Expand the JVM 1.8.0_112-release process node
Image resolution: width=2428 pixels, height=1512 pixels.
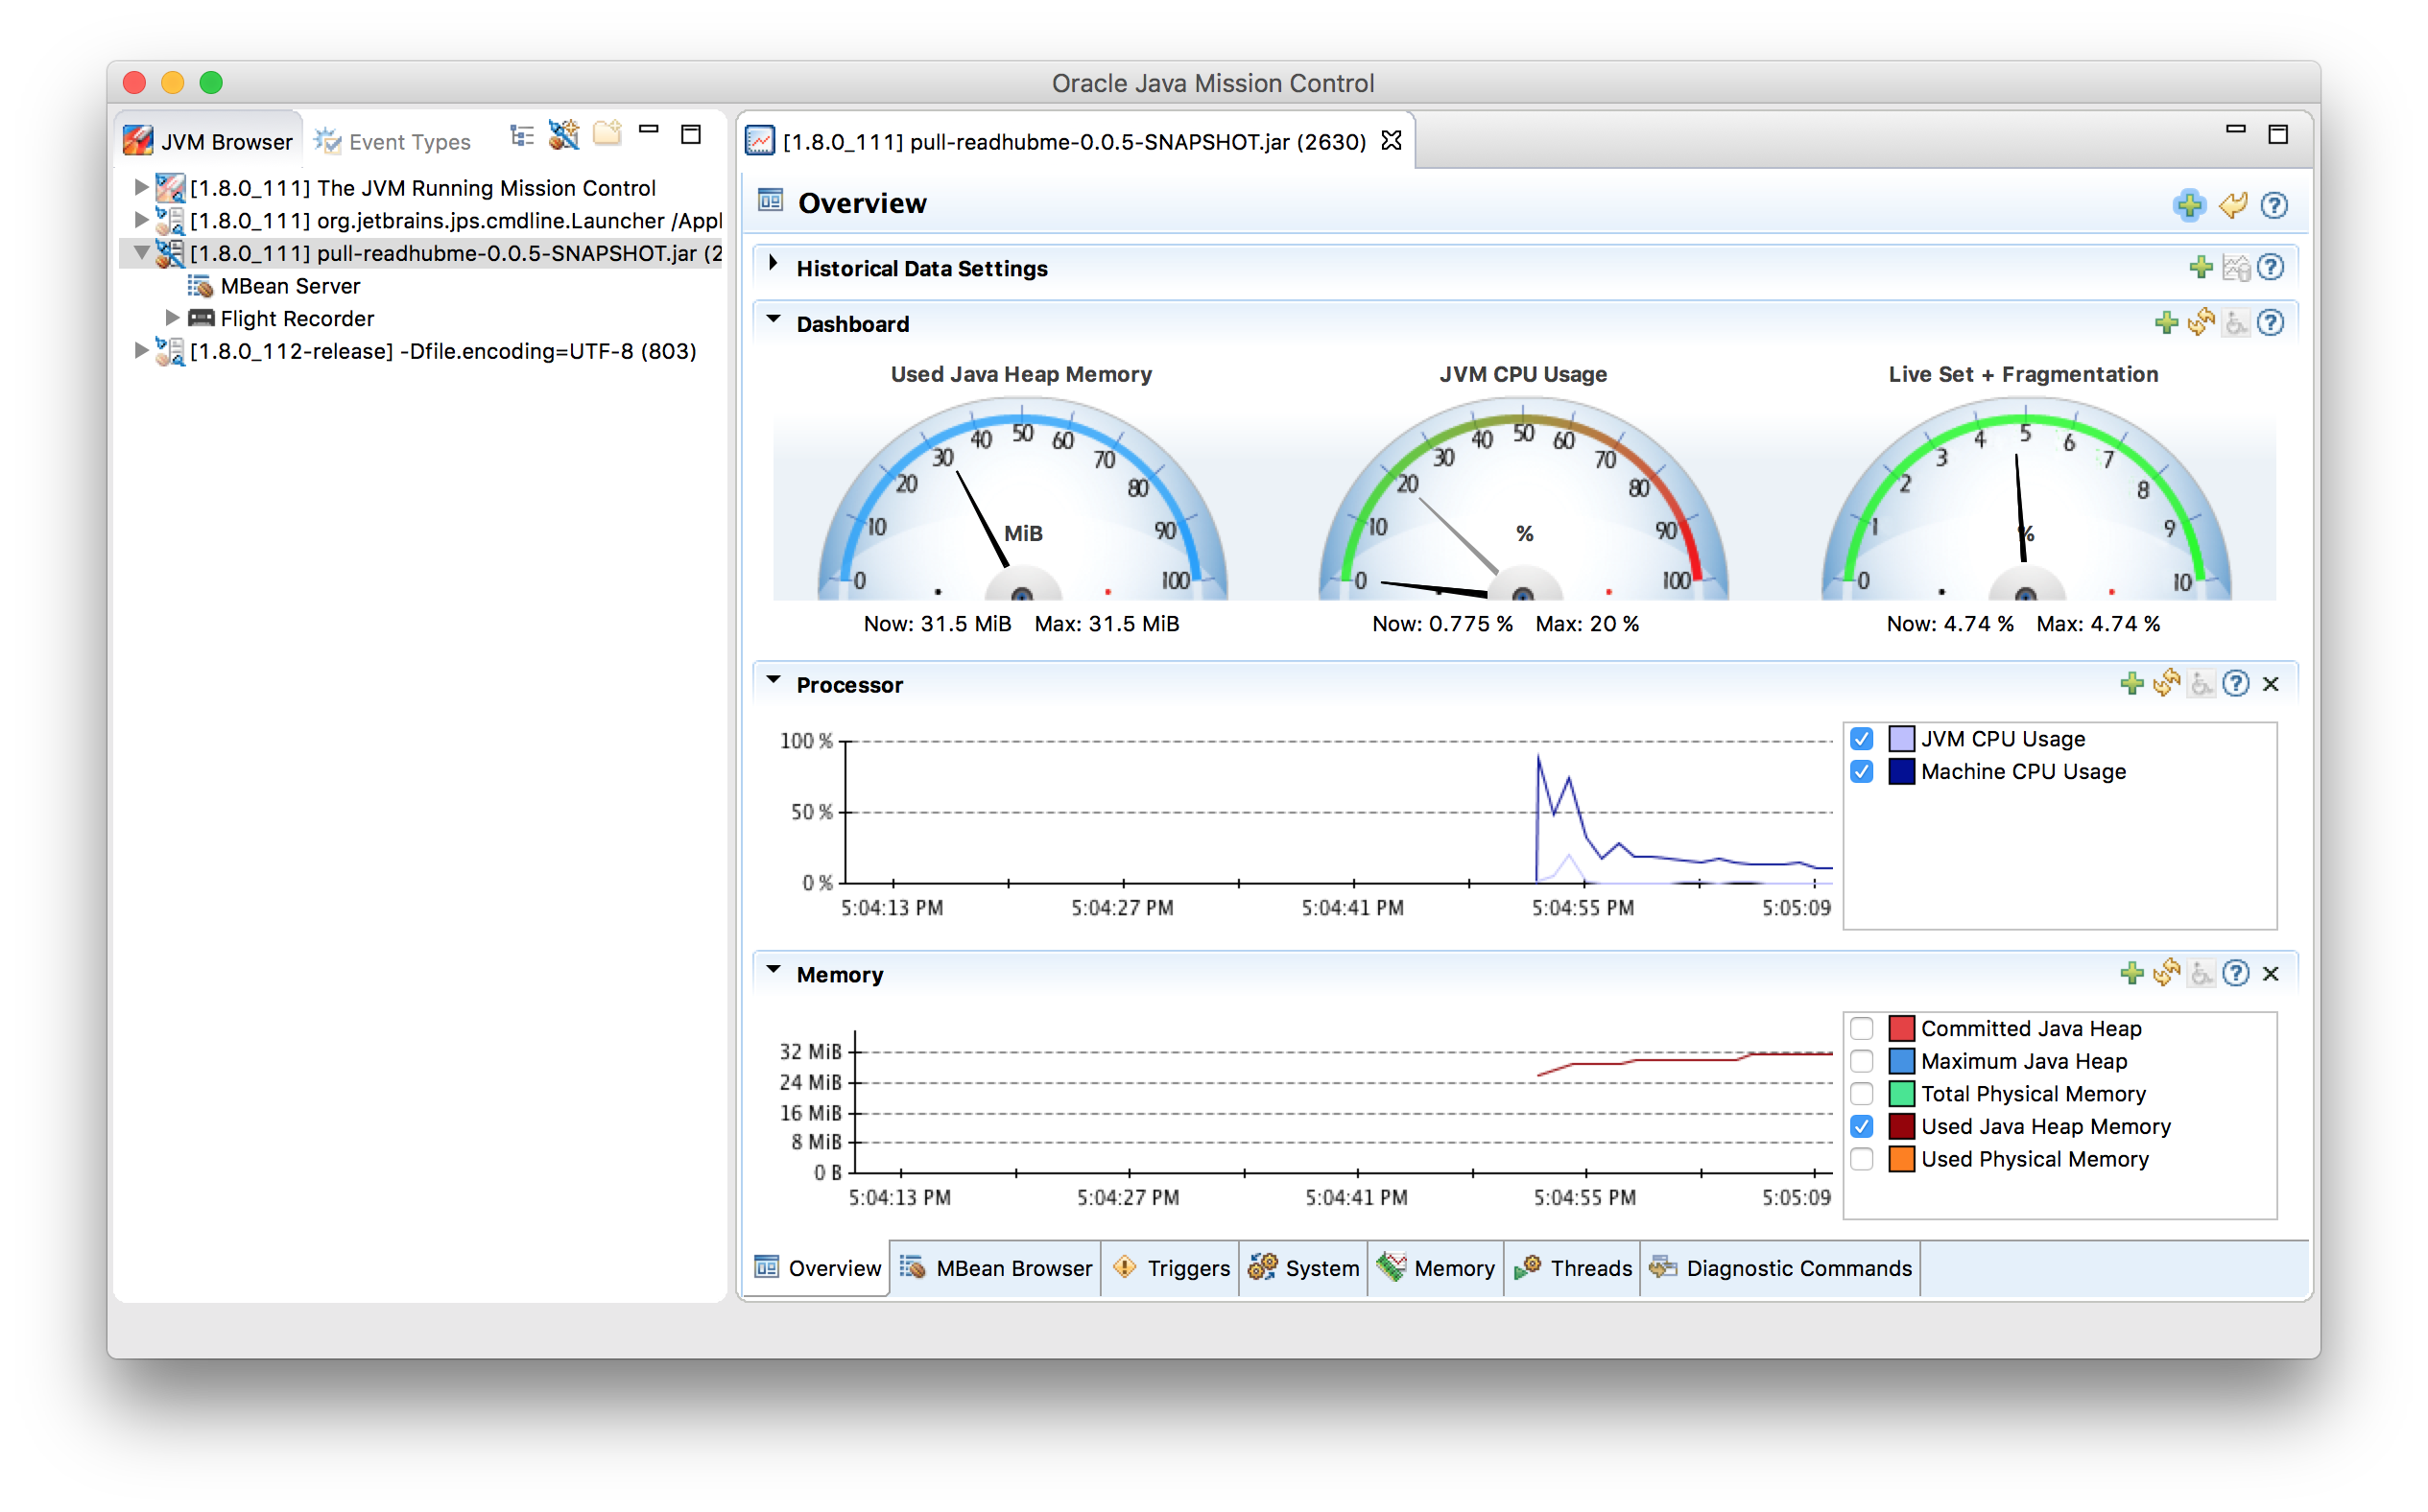pos(143,350)
